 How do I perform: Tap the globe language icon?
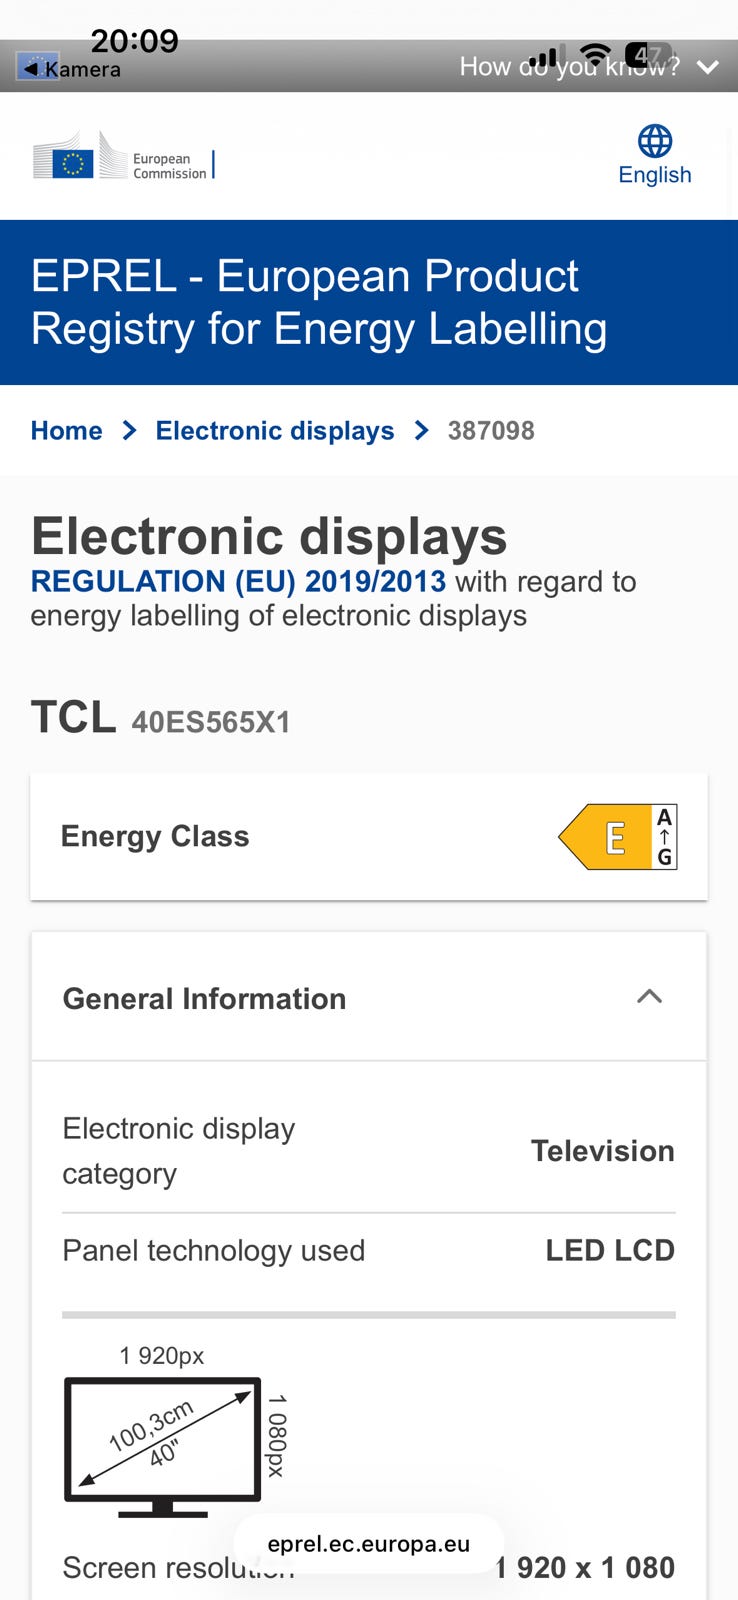pyautogui.click(x=655, y=141)
